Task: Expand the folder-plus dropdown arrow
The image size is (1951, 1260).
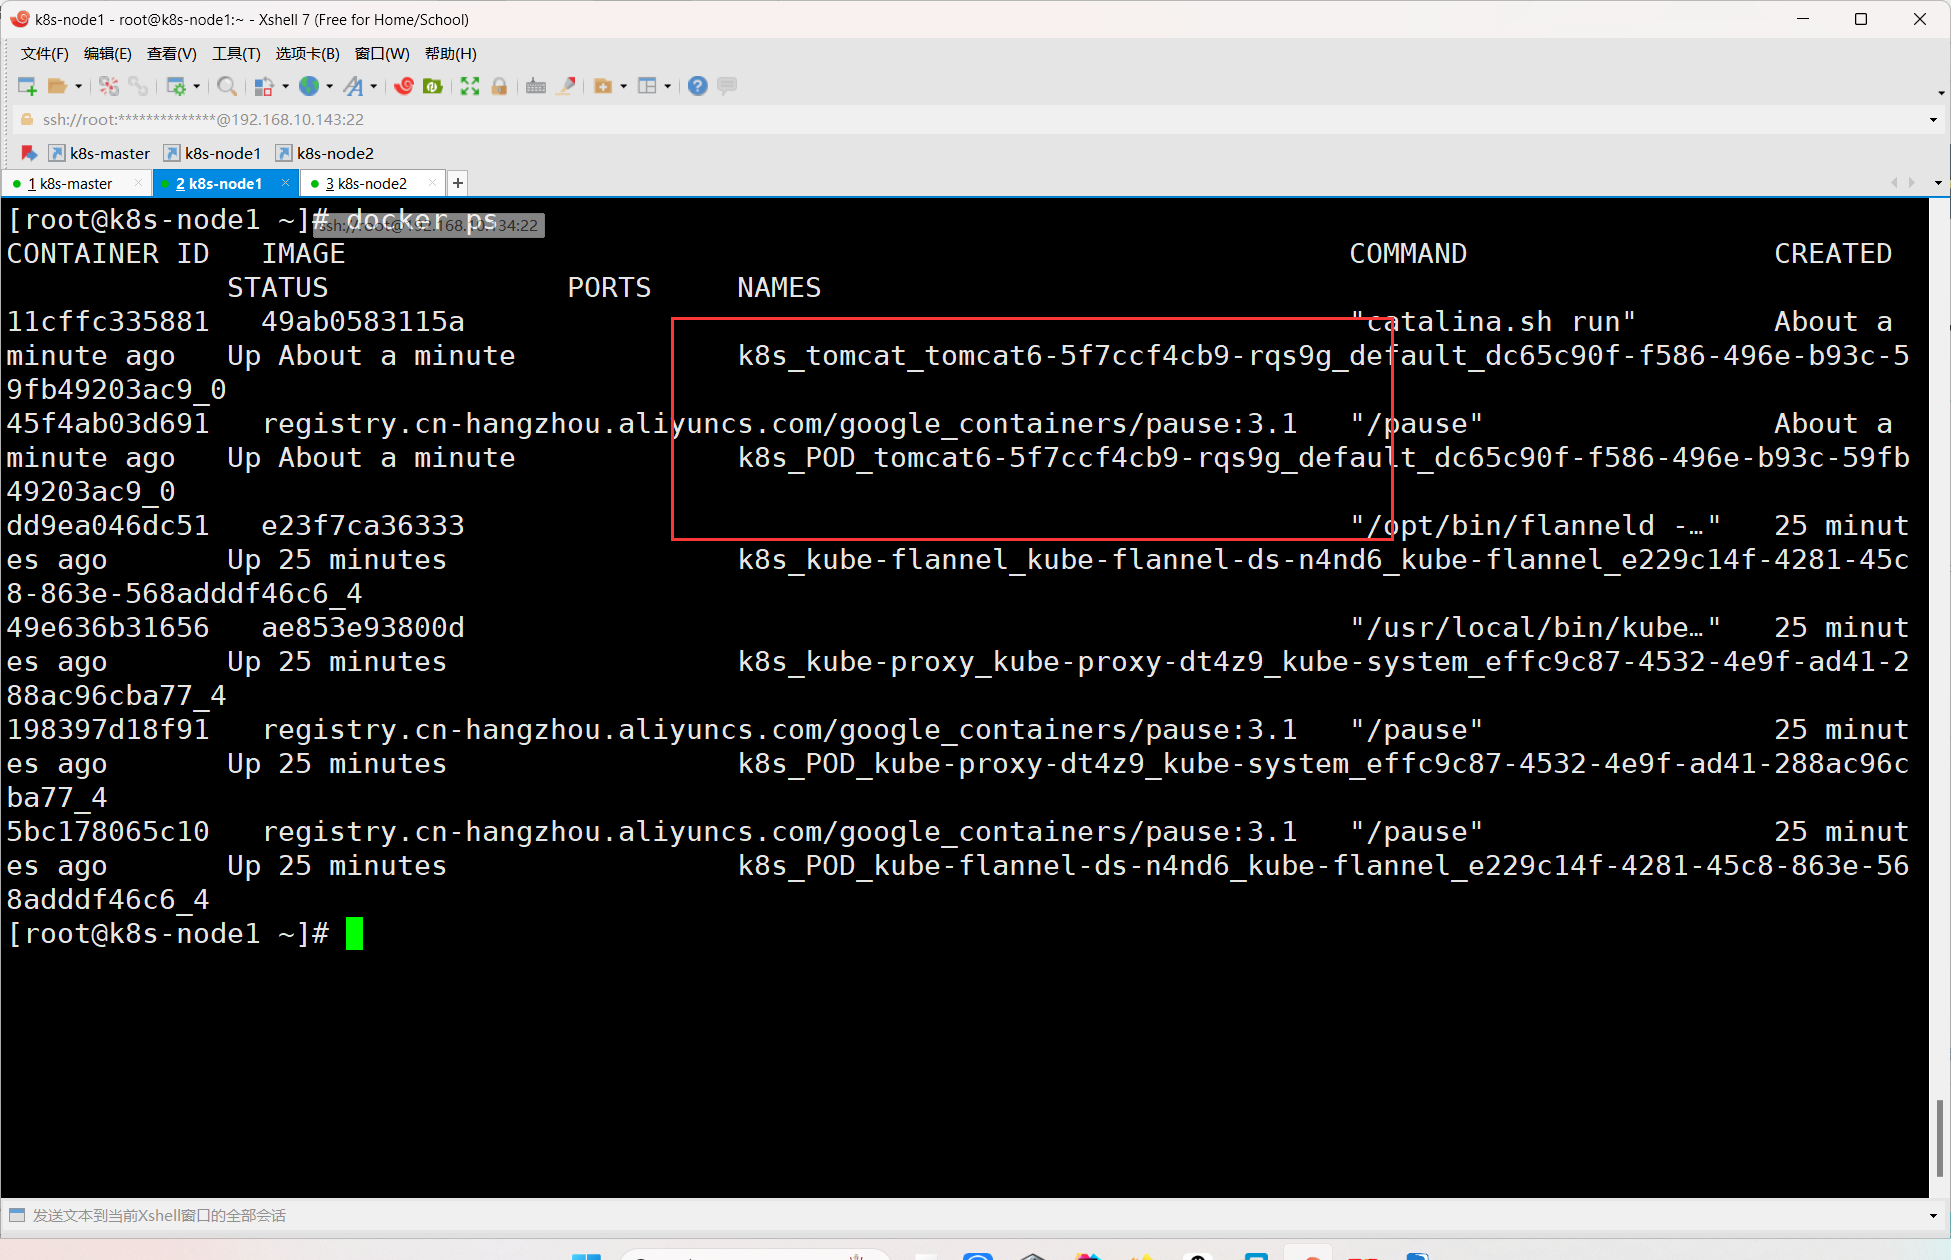Action: (623, 86)
